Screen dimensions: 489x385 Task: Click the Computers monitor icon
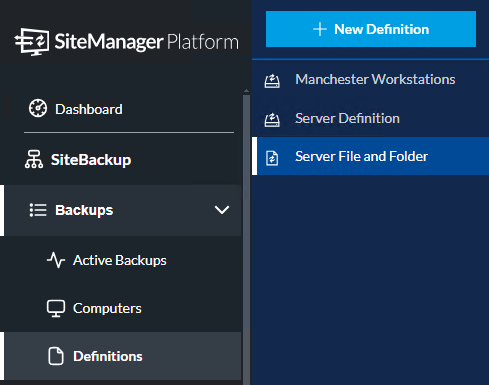(x=56, y=309)
